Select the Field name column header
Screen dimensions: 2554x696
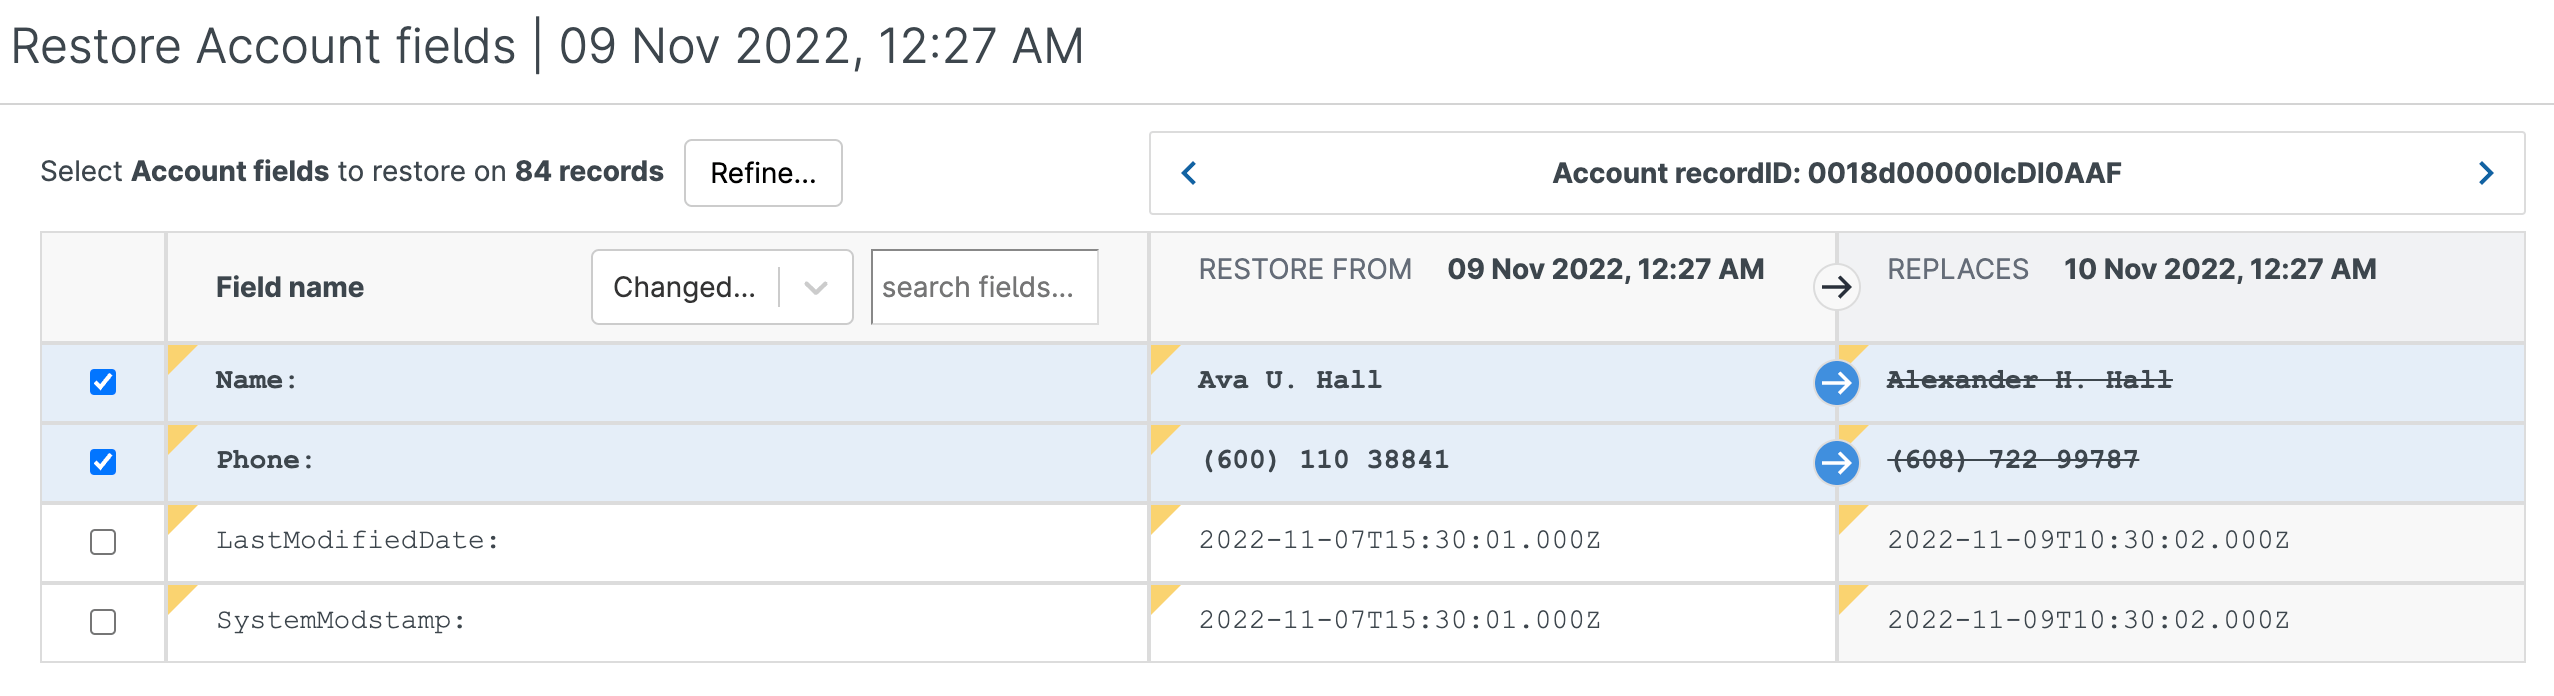(x=290, y=288)
